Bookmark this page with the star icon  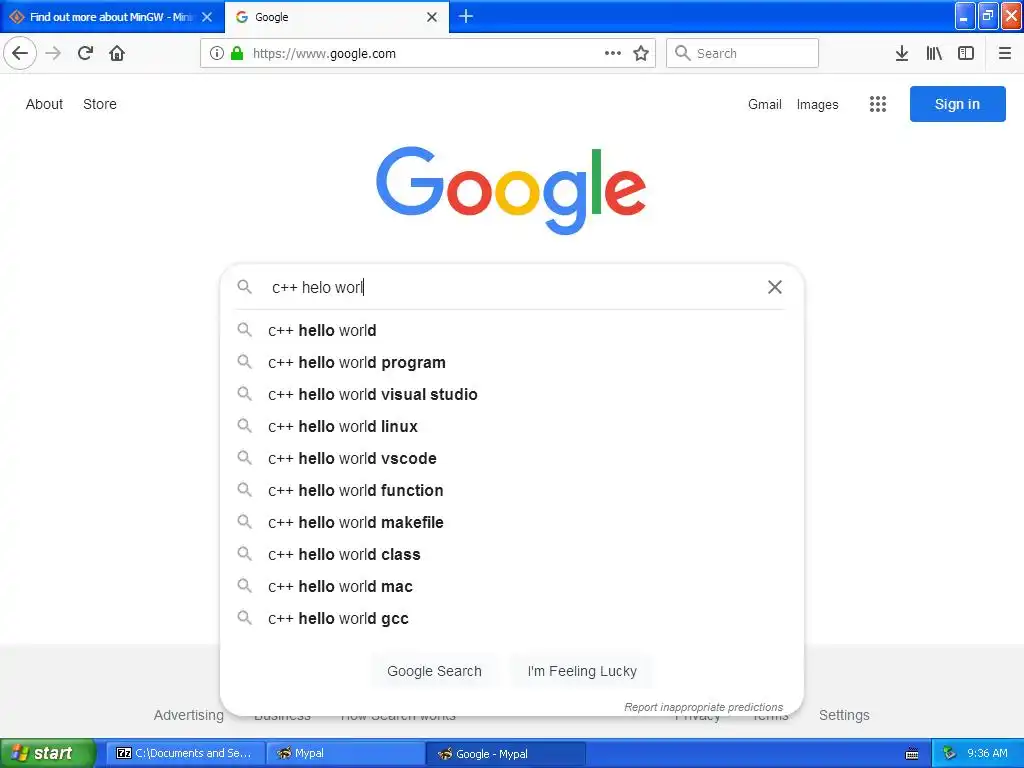pyautogui.click(x=641, y=53)
